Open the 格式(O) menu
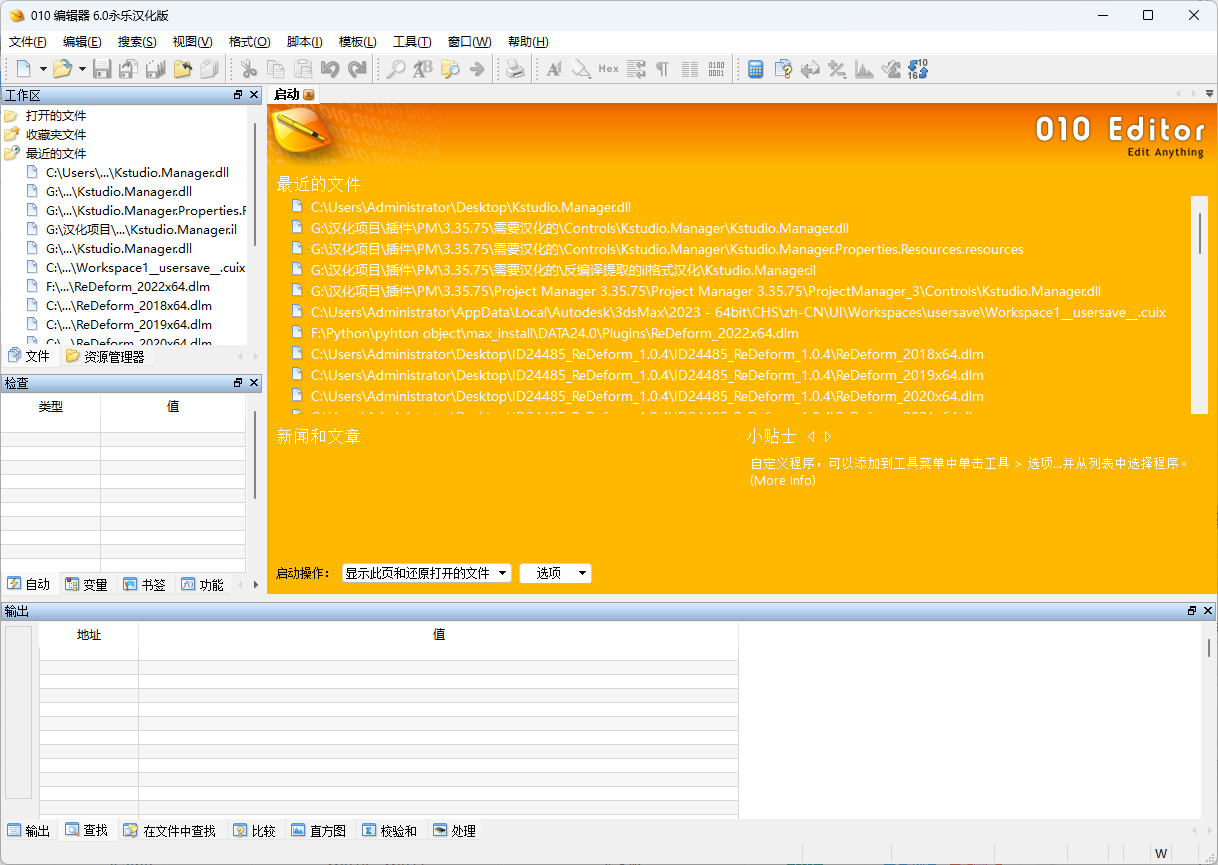The width and height of the screenshot is (1218, 865). (249, 42)
